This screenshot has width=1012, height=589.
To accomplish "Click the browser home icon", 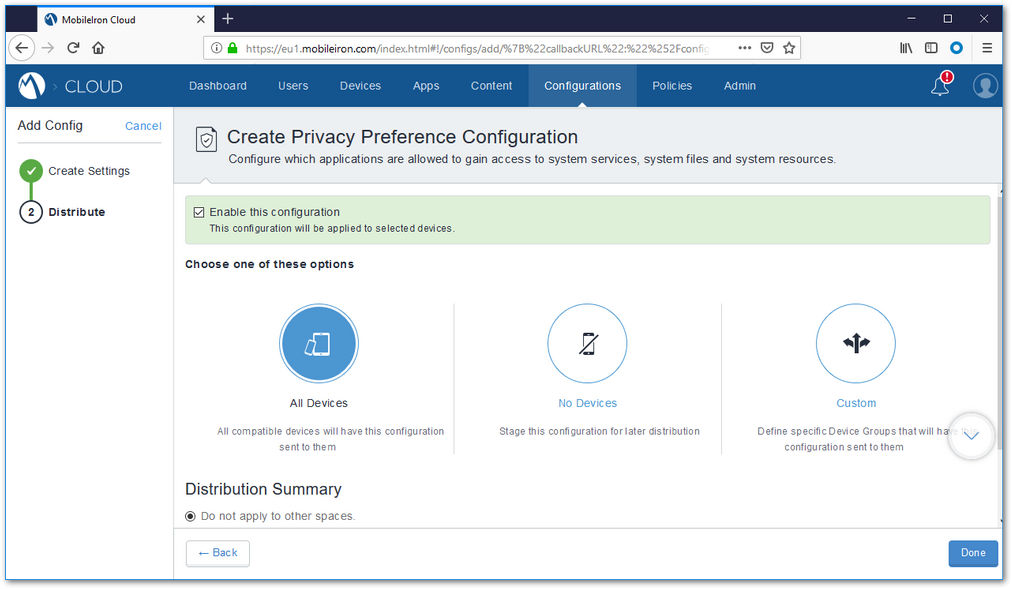I will (x=98, y=48).
